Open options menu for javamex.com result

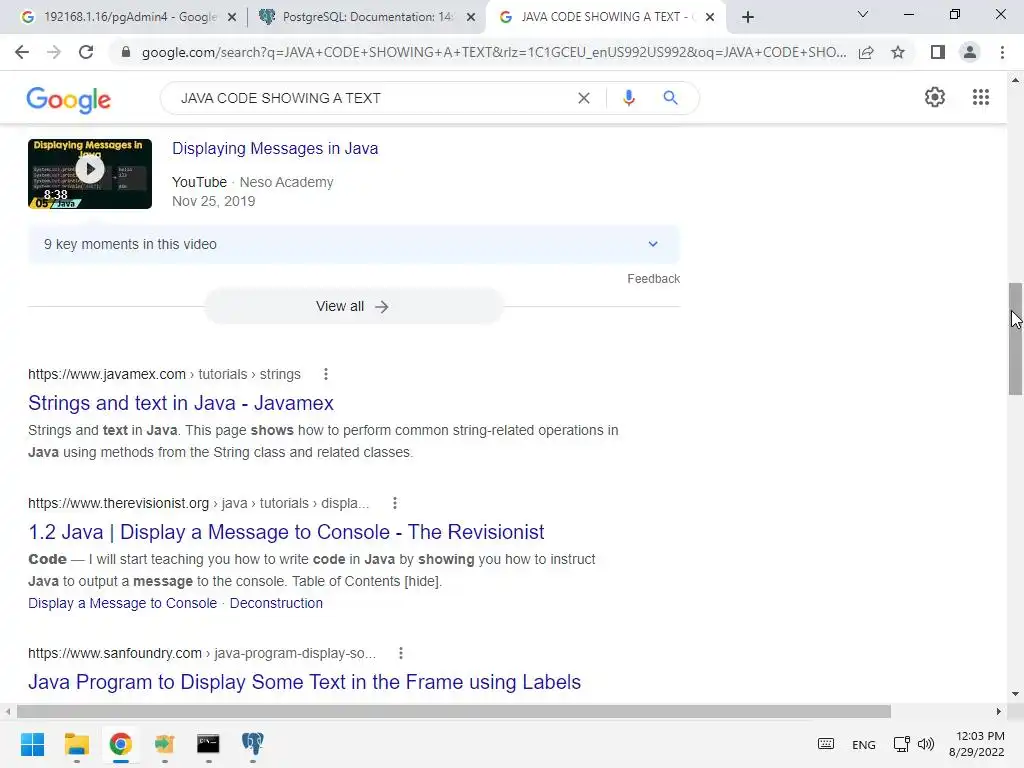pyautogui.click(x=326, y=374)
